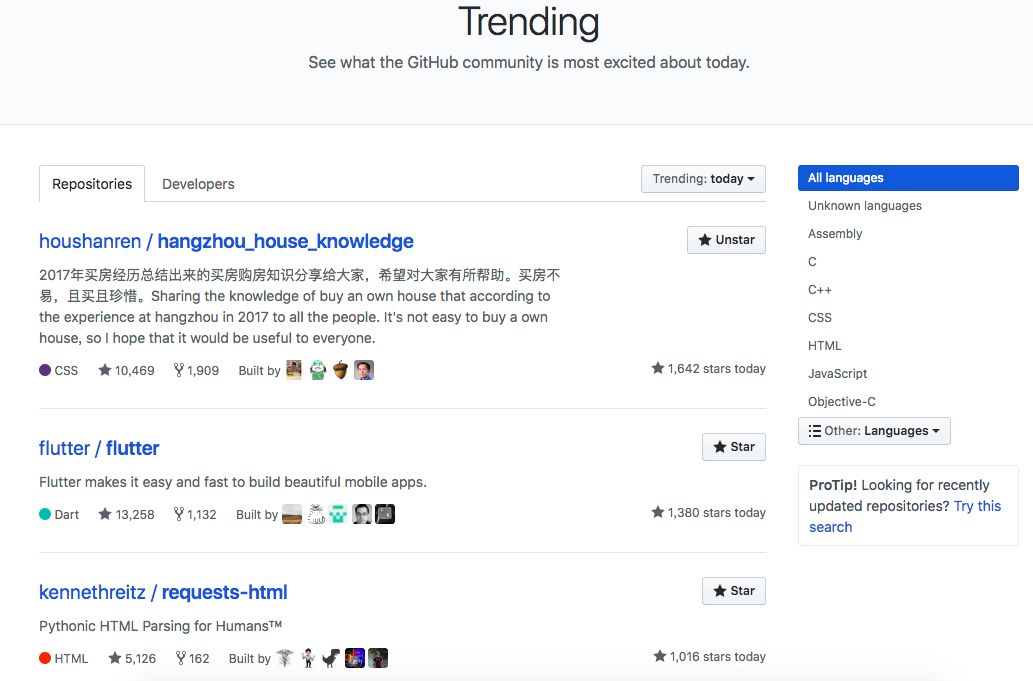Click last contributor avatar for flutter

point(385,514)
